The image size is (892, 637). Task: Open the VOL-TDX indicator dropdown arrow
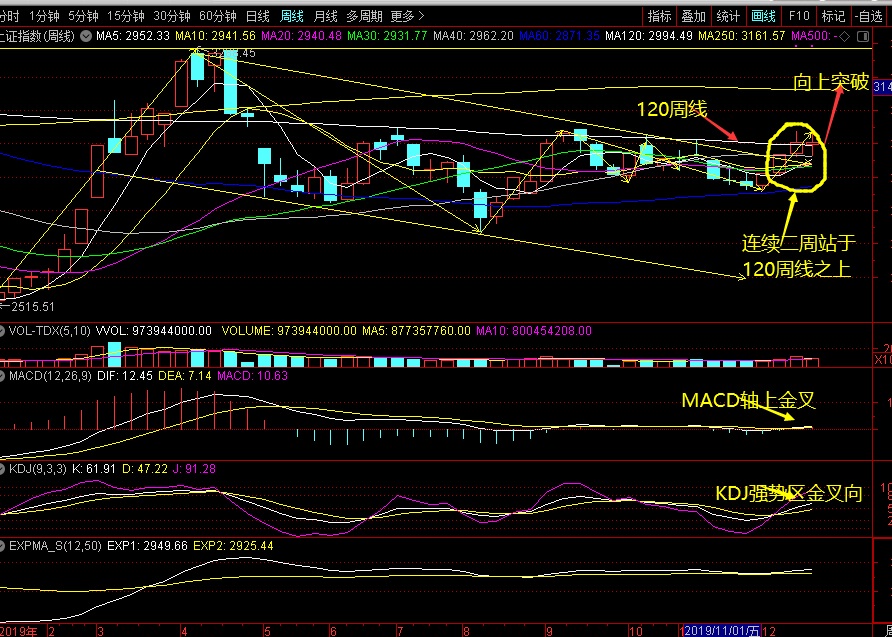point(3,330)
